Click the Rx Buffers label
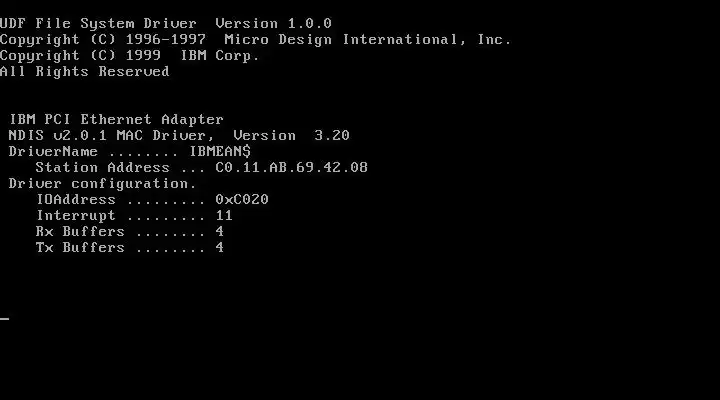The width and height of the screenshot is (720, 400). [x=80, y=232]
